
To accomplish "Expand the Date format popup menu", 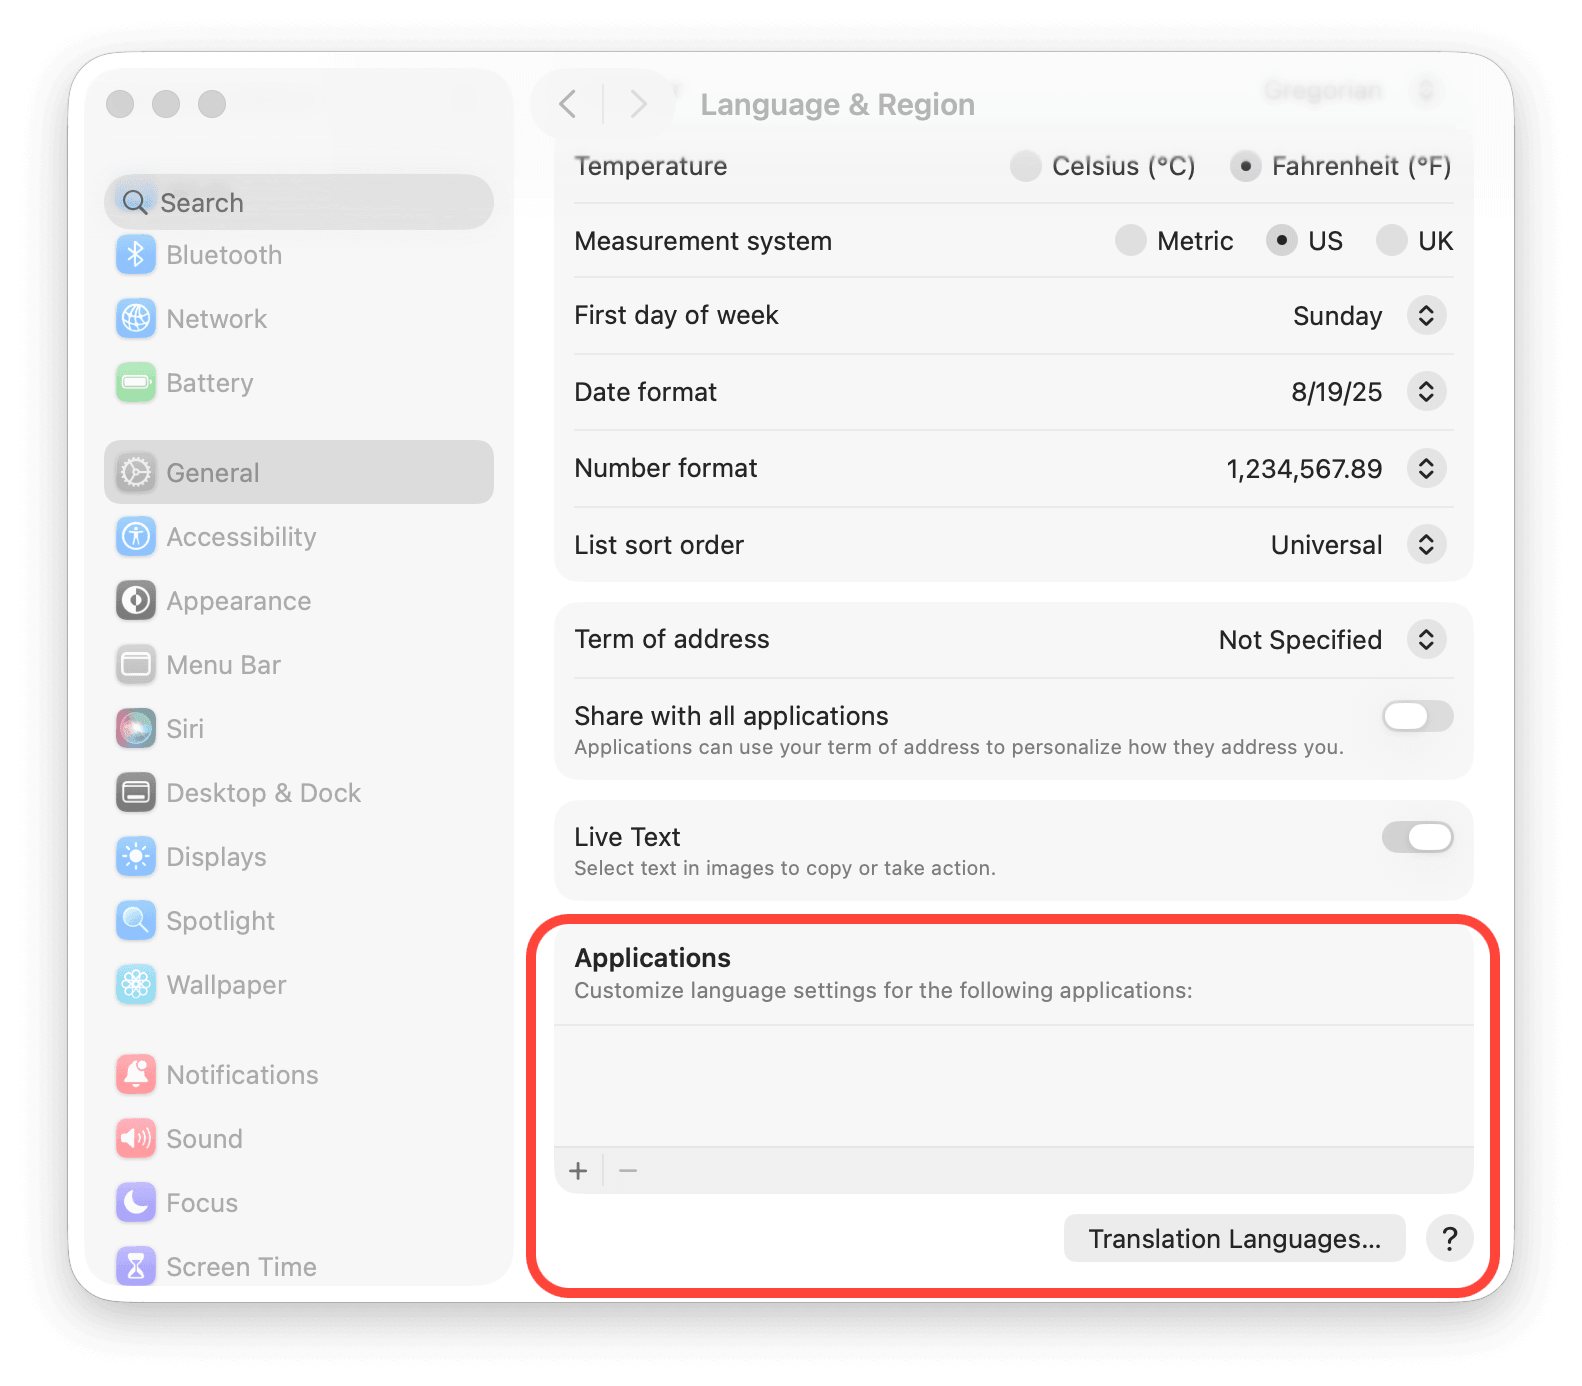I will [1426, 392].
